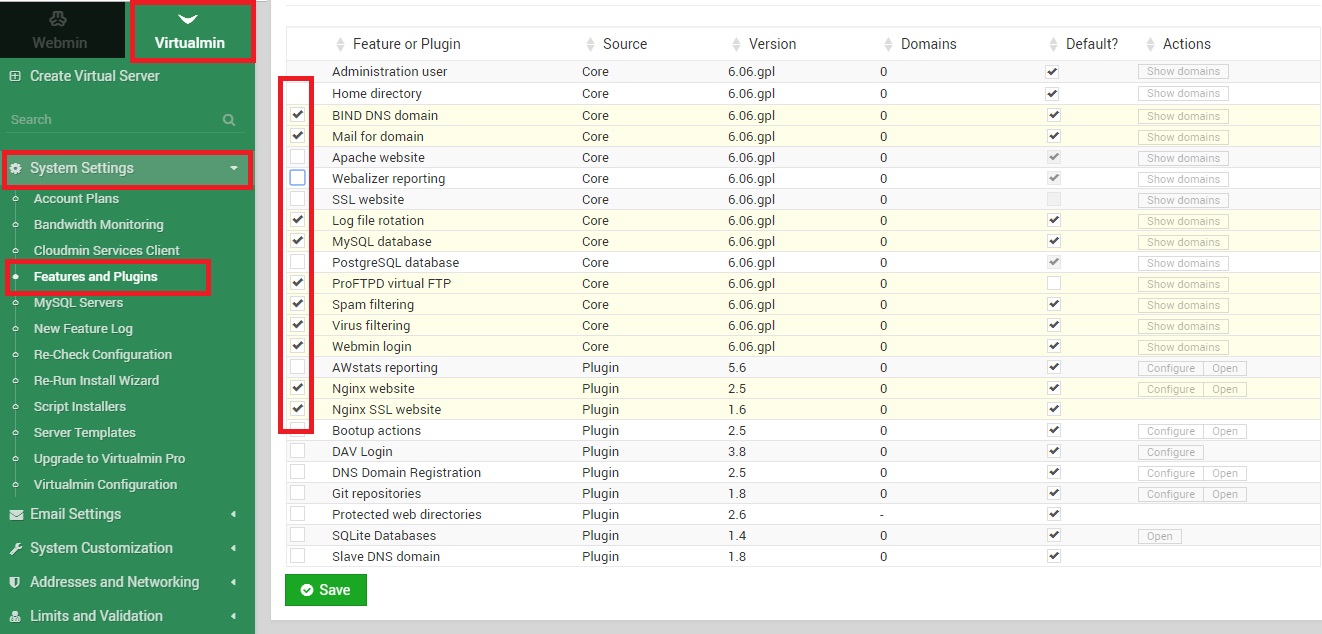Open Server Templates
Image resolution: width=1322 pixels, height=634 pixels.
(84, 432)
